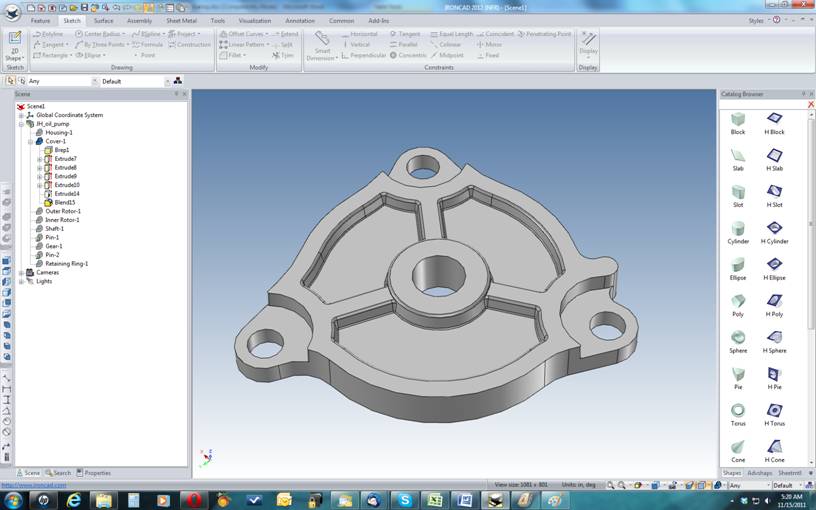This screenshot has height=510, width=816.
Task: Open Skype from the taskbar
Action: [404, 500]
